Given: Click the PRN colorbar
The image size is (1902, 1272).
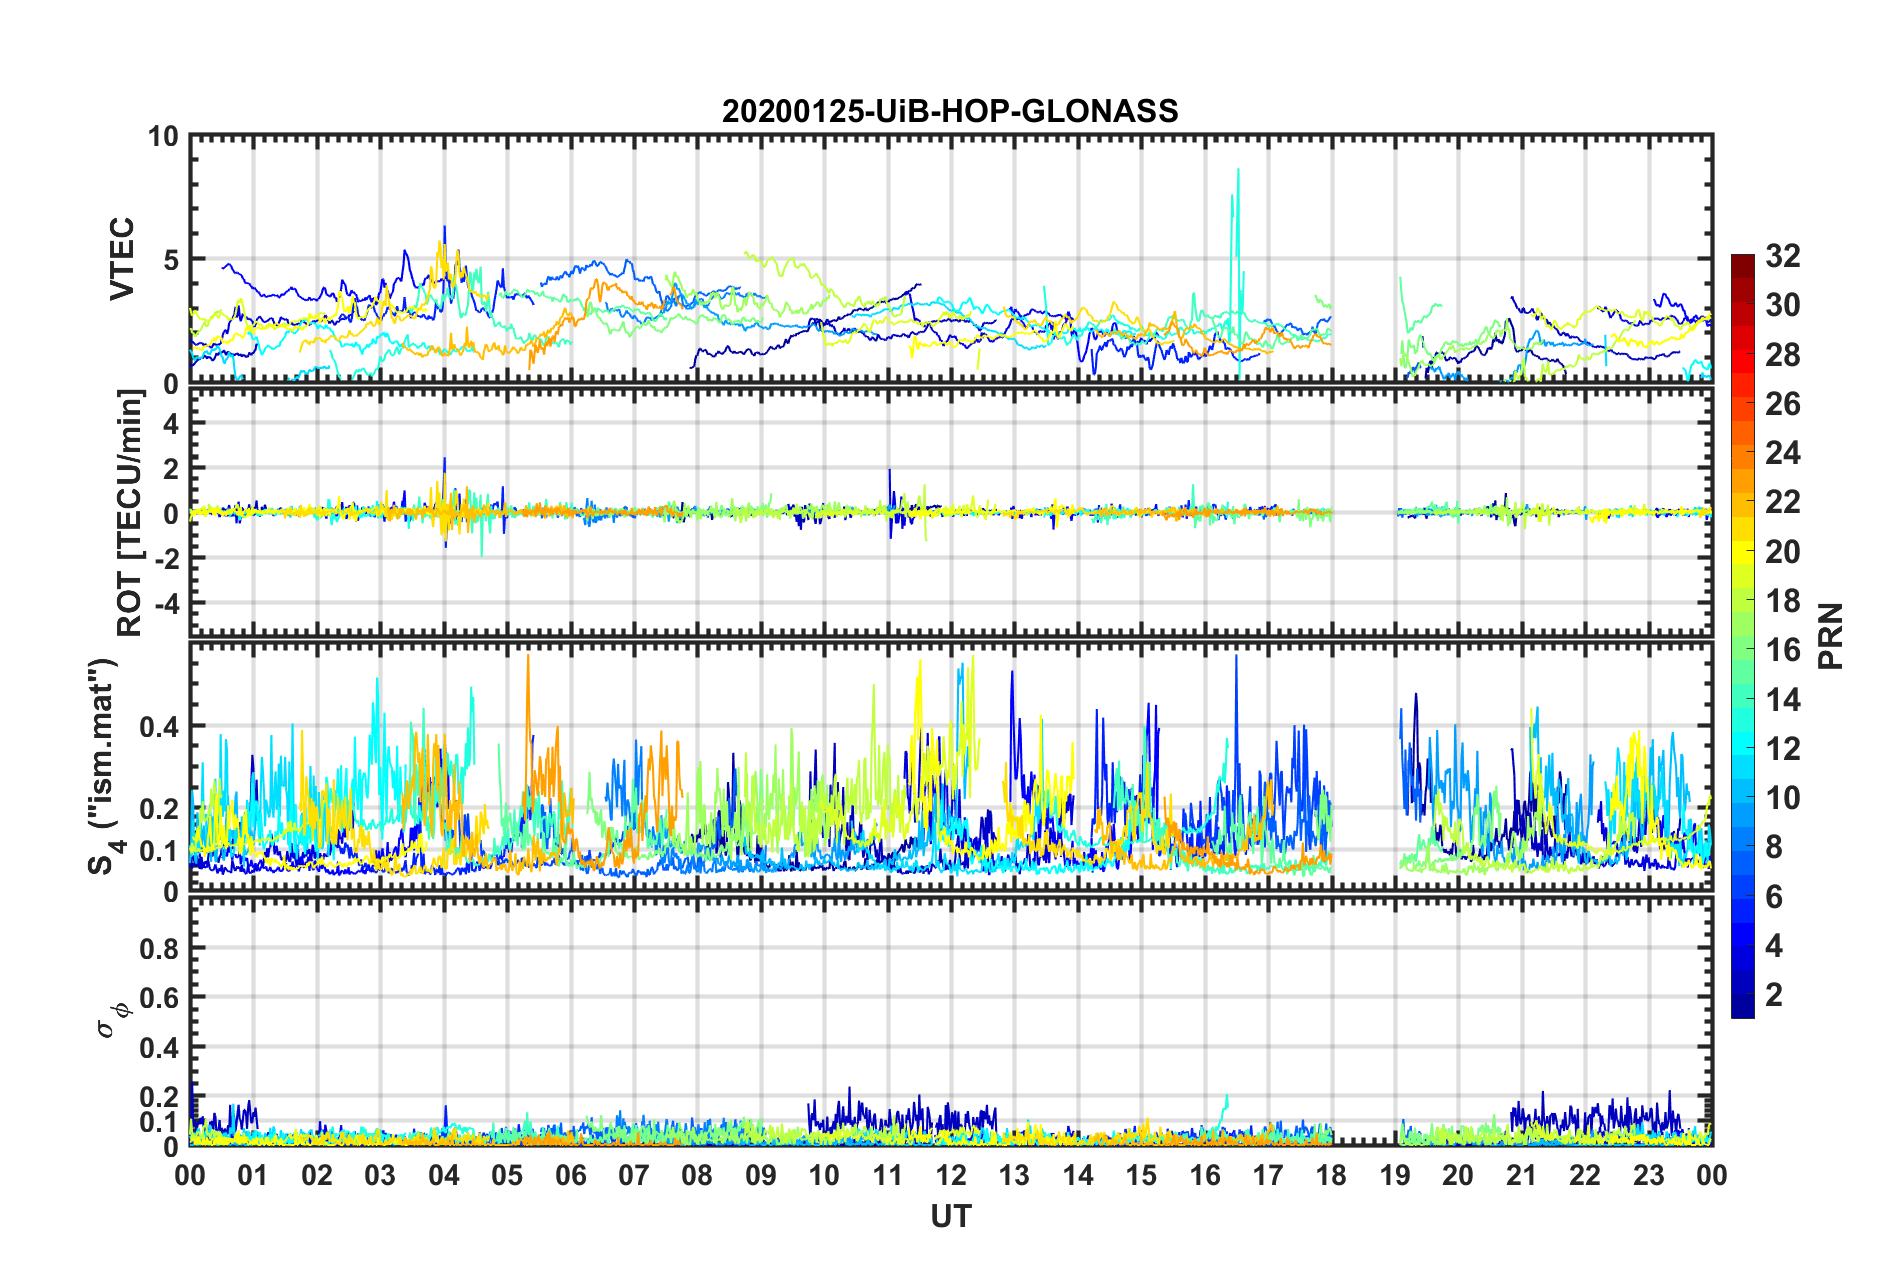Looking at the screenshot, I should coord(1742,636).
